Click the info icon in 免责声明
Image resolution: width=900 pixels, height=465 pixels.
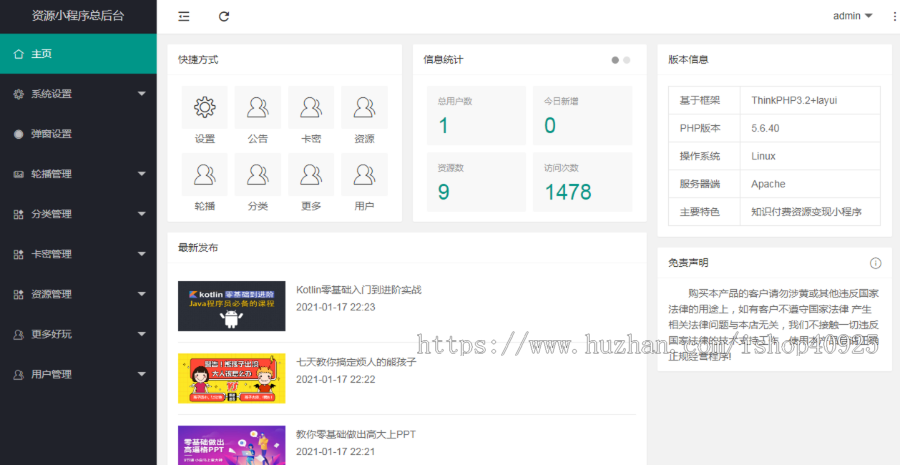(875, 263)
